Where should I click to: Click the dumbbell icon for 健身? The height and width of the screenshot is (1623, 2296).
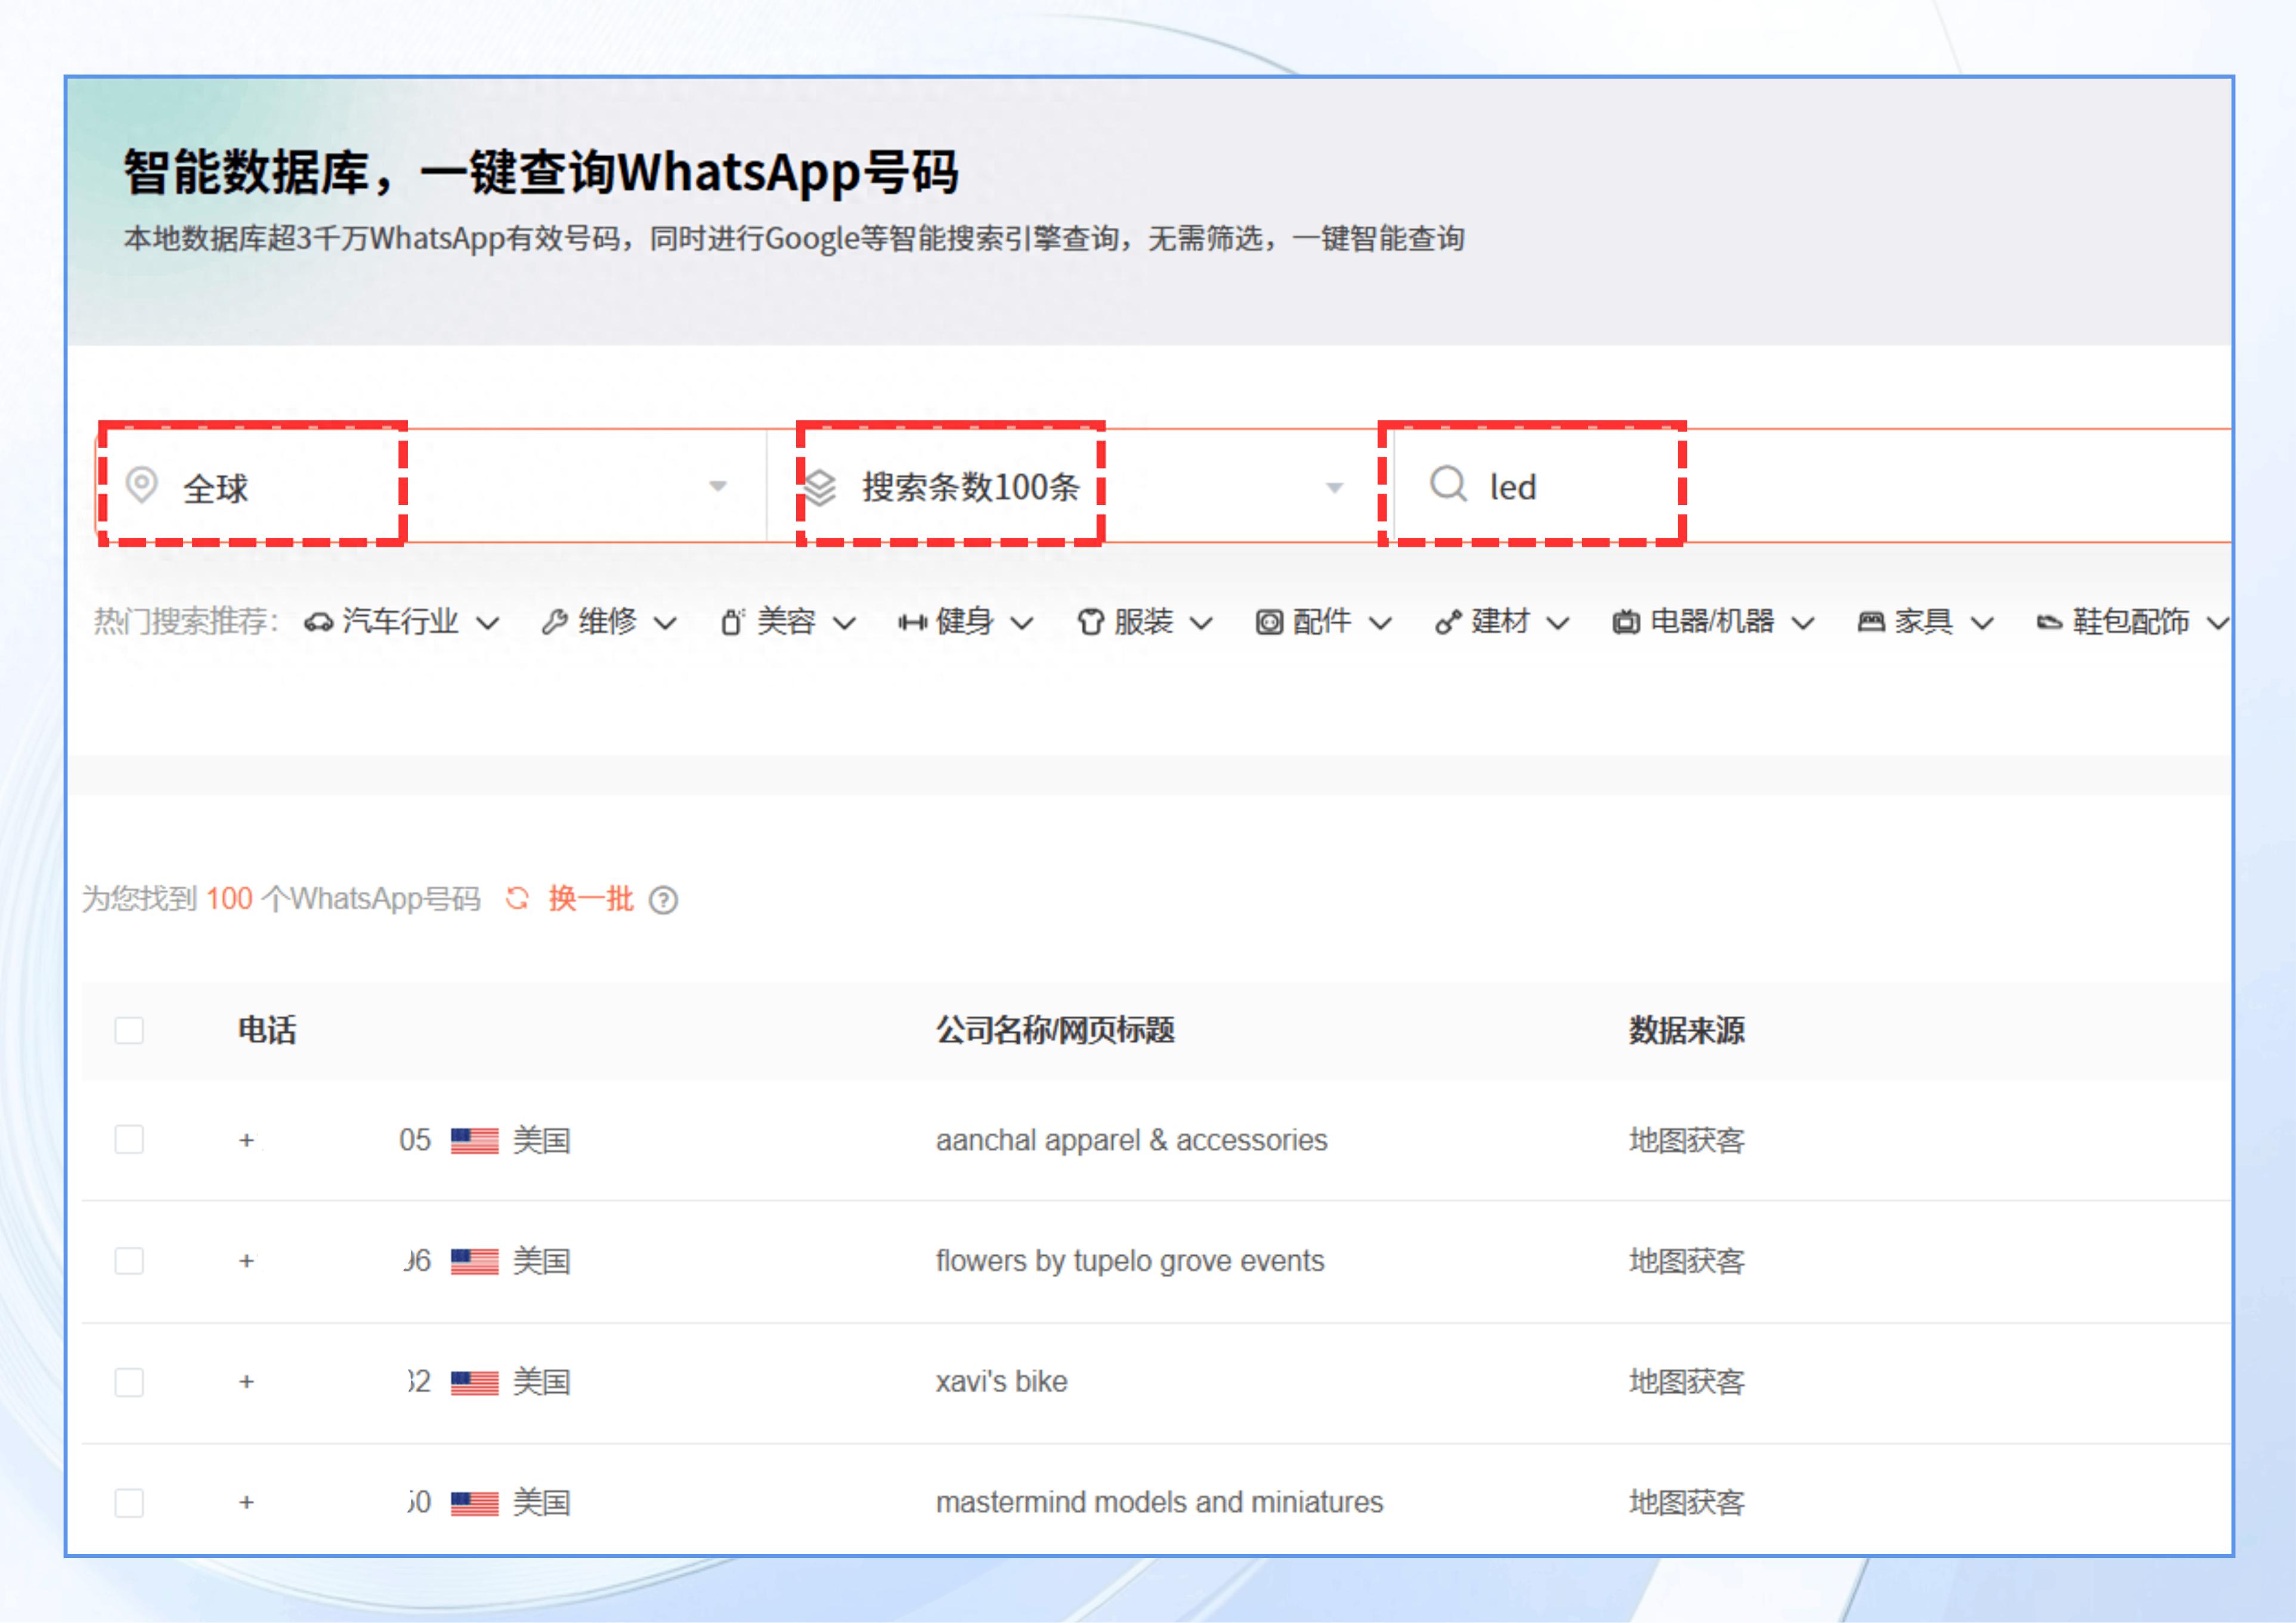[x=912, y=622]
